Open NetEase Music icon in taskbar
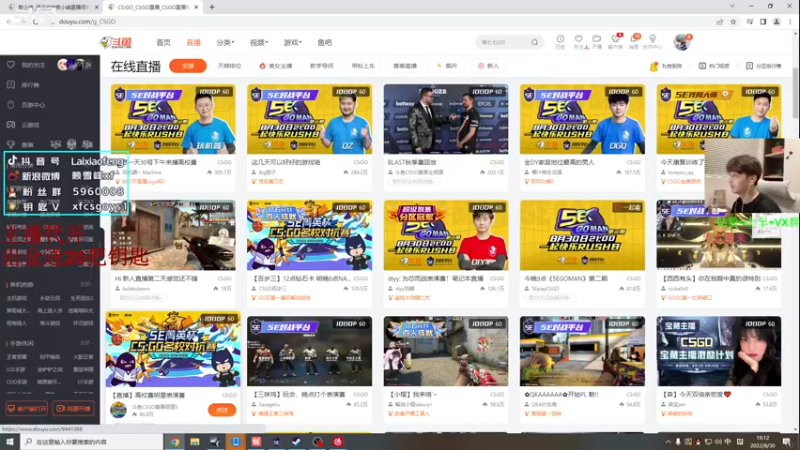Screen dimensions: 800x450 click(338, 442)
